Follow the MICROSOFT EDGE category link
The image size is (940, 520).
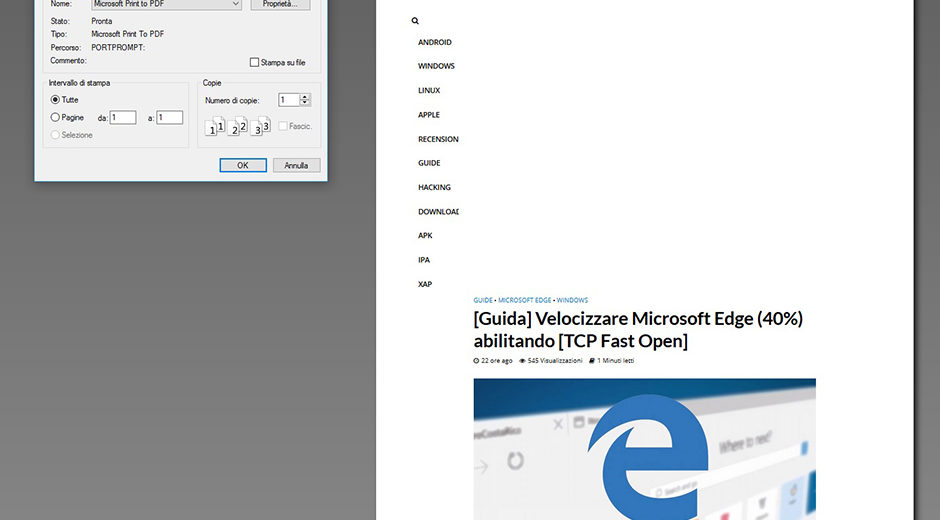click(x=525, y=300)
